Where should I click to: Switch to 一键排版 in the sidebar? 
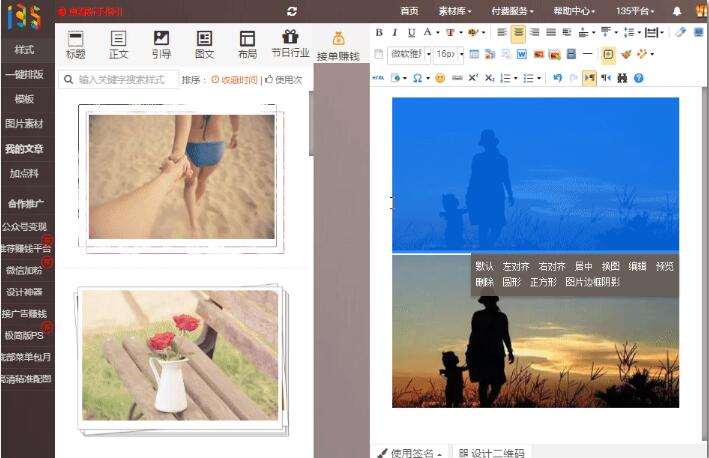(24, 74)
